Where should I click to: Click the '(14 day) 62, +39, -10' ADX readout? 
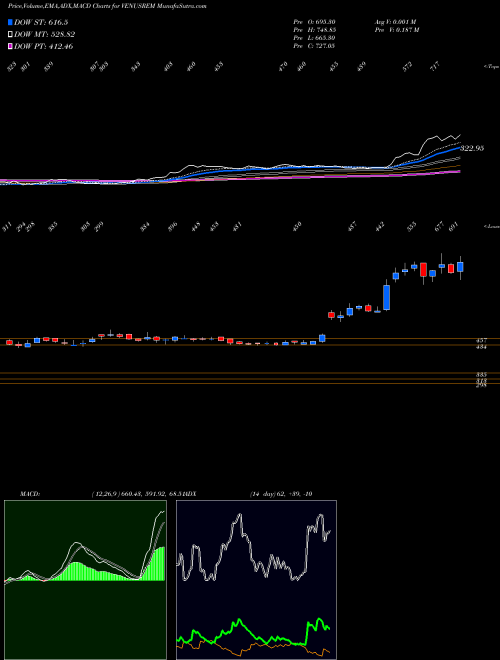[281, 494]
